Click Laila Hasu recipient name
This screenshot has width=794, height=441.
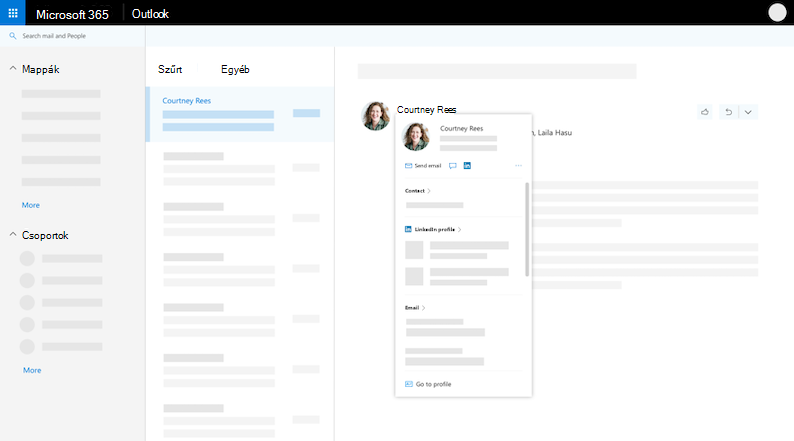click(554, 133)
